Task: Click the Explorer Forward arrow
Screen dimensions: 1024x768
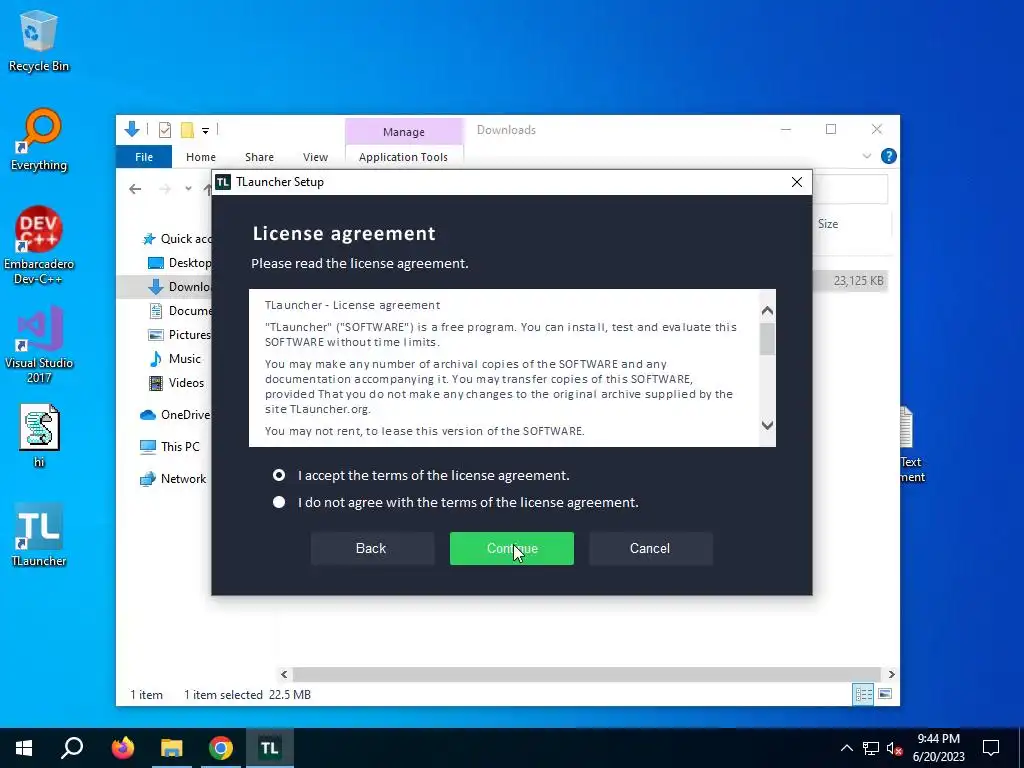Action: pyautogui.click(x=165, y=189)
